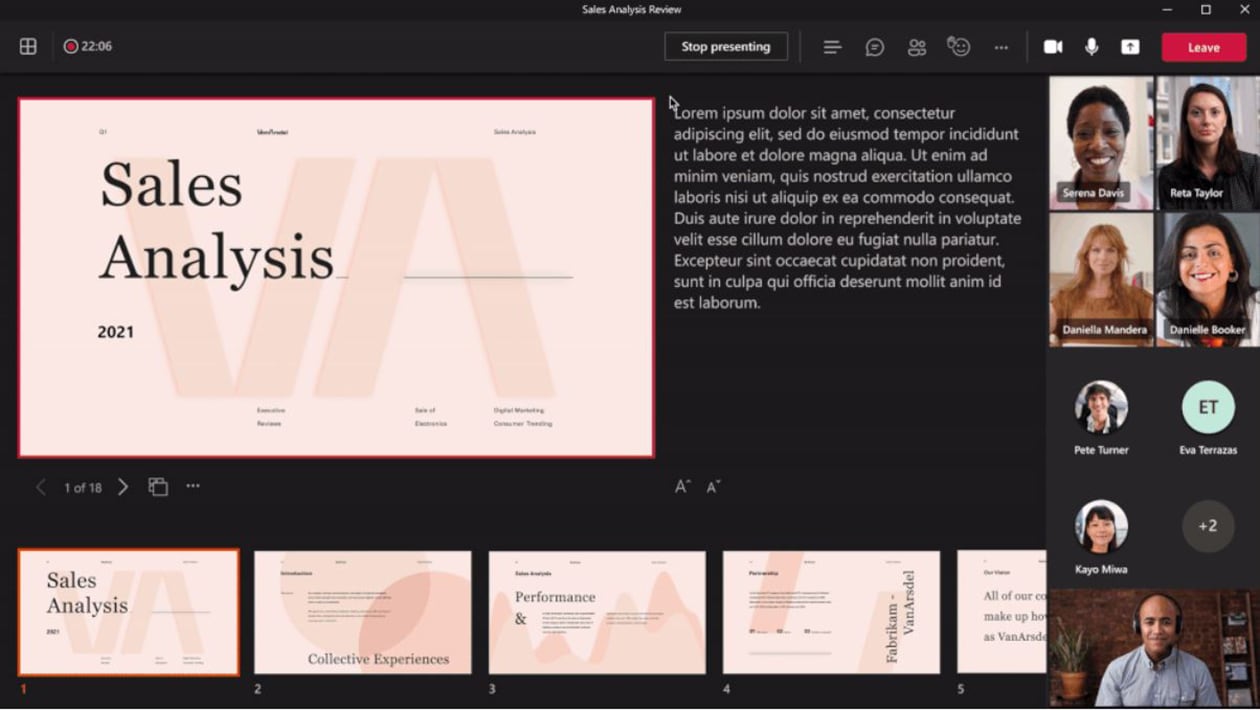Click Danielle Booker video tile
Image resolution: width=1260 pixels, height=710 pixels.
1208,280
